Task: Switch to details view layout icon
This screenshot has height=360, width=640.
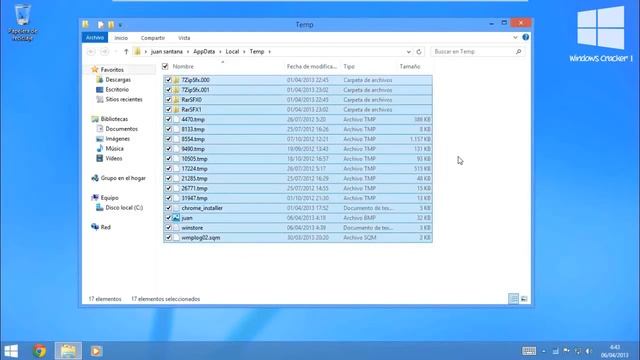Action: (x=513, y=299)
